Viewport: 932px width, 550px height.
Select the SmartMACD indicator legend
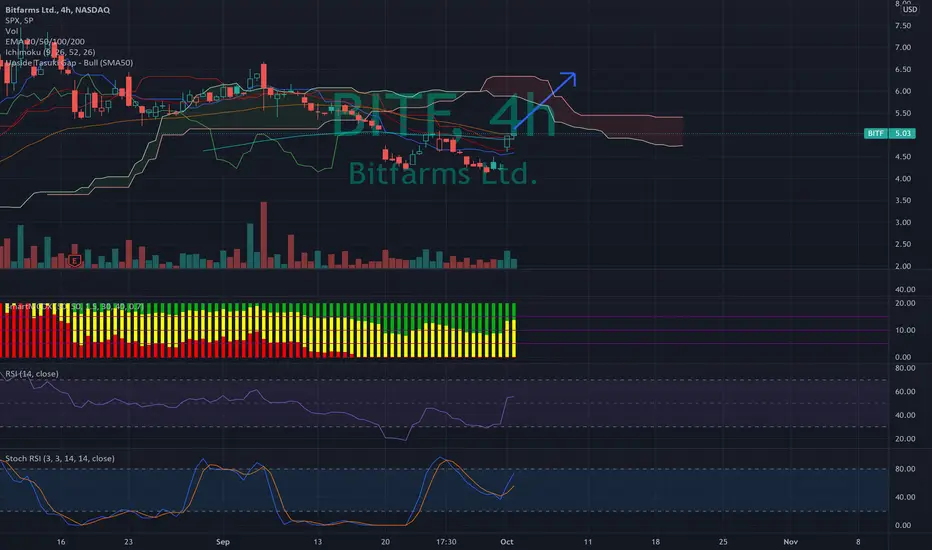[74, 307]
